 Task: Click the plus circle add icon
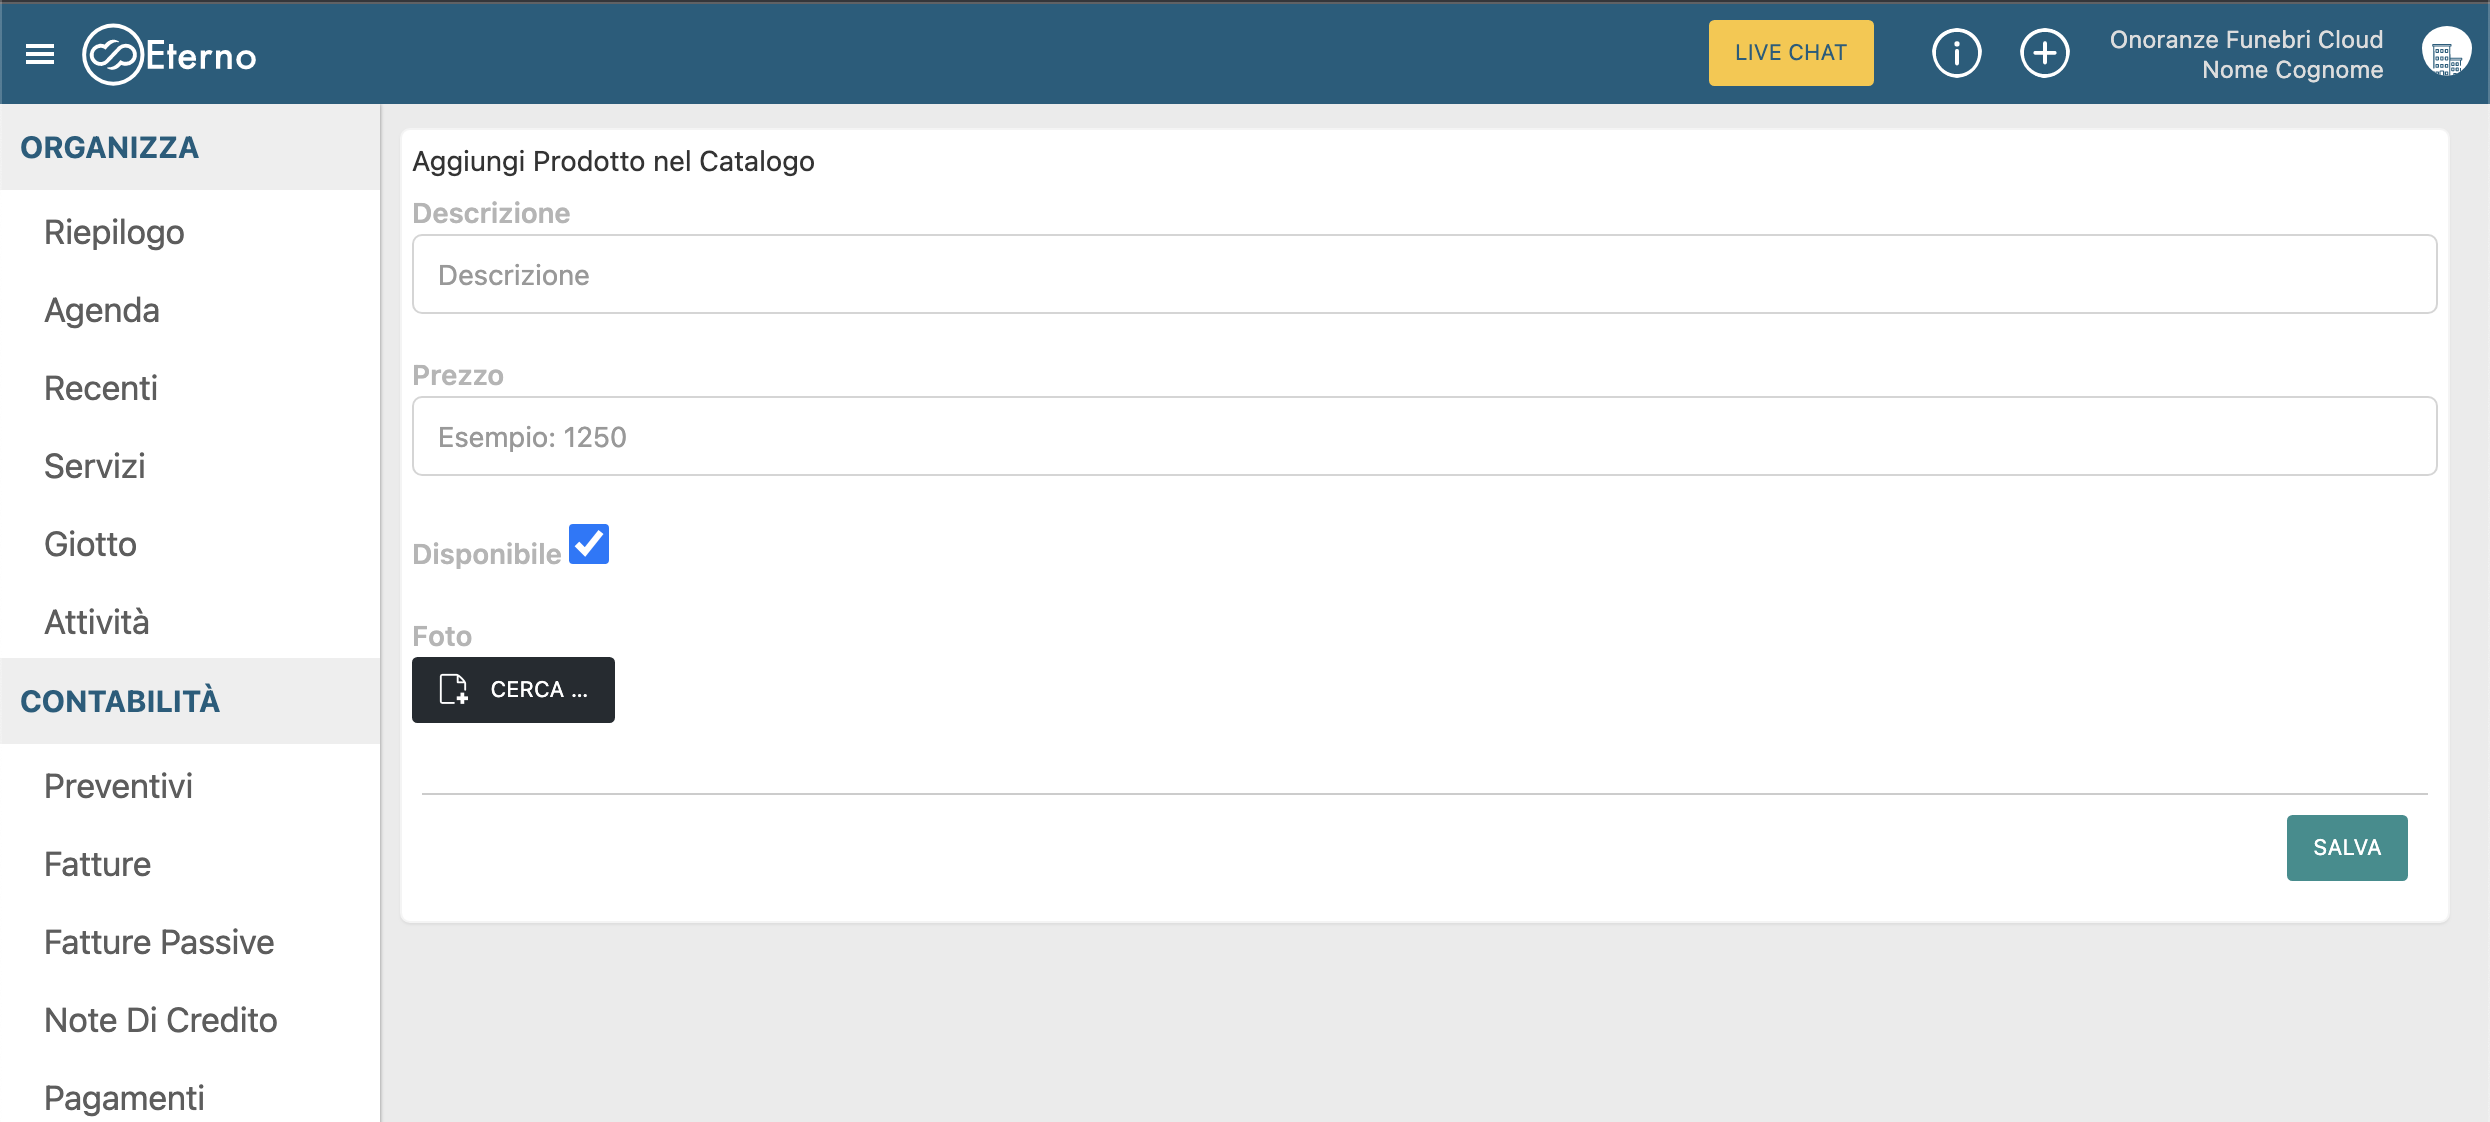pos(2044,53)
